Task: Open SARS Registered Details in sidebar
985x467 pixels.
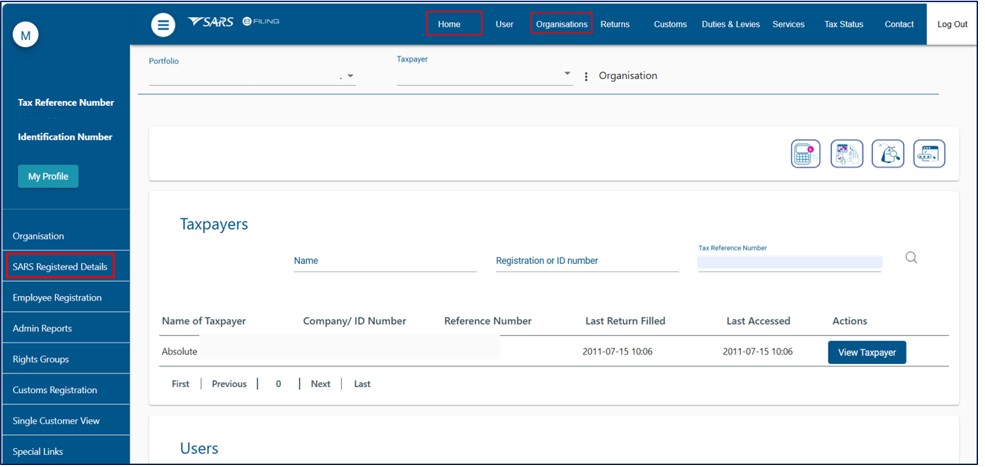Action: pyautogui.click(x=60, y=266)
